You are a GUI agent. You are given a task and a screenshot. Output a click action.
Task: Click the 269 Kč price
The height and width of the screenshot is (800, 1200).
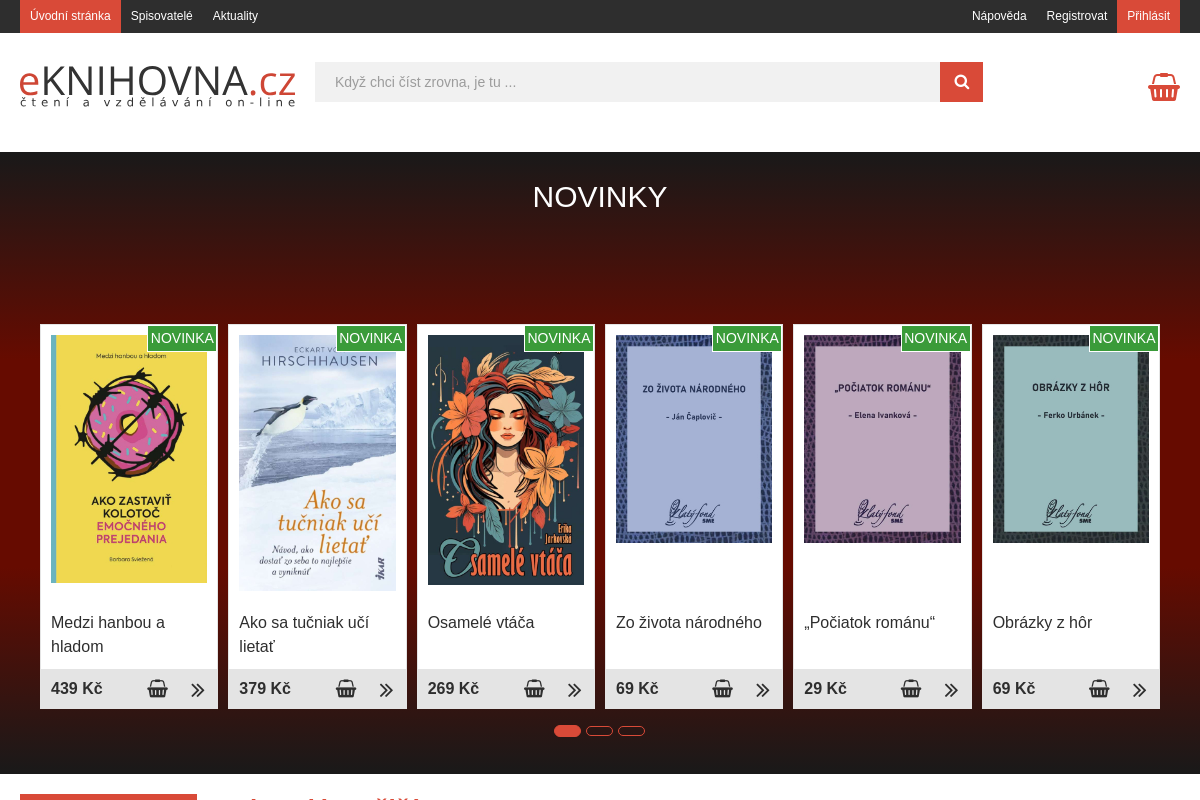[453, 688]
